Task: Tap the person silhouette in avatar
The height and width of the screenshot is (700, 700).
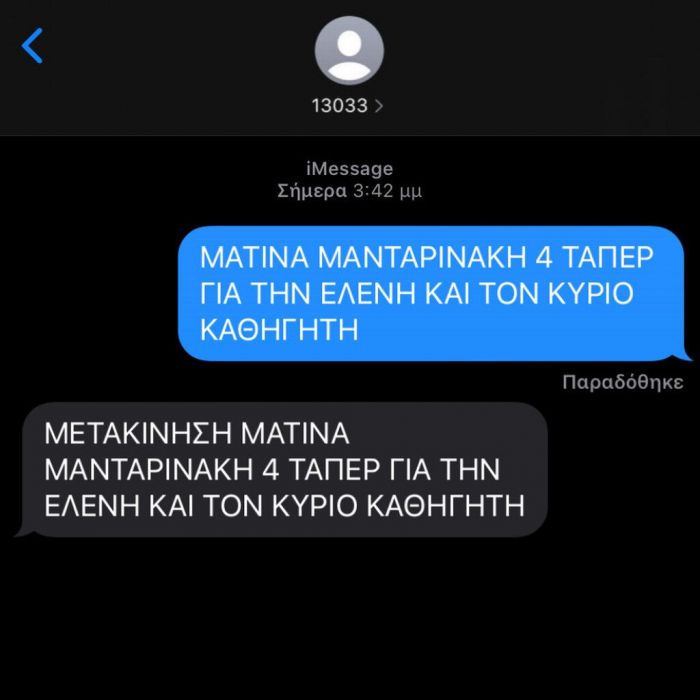Action: [349, 54]
